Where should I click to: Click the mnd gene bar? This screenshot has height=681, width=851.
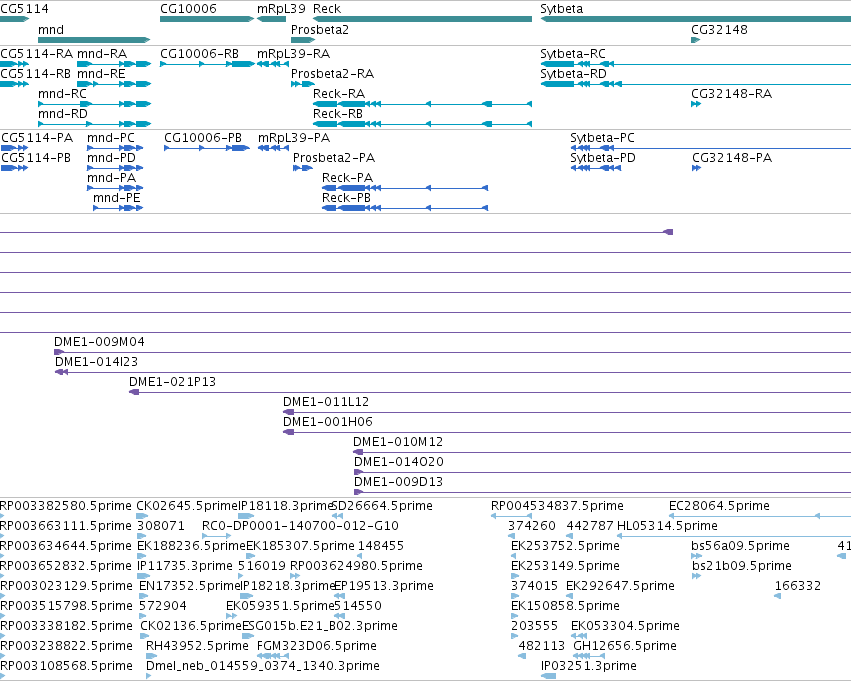(94, 40)
